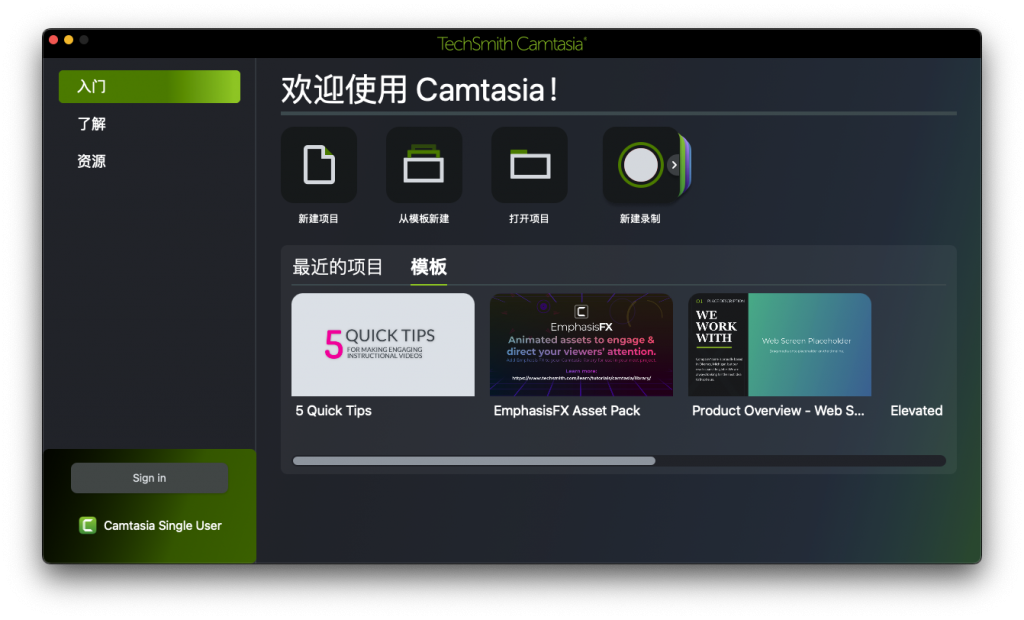Expand the arrow beside the New Recording (新建录制) button
The image size is (1024, 620).
tap(674, 165)
